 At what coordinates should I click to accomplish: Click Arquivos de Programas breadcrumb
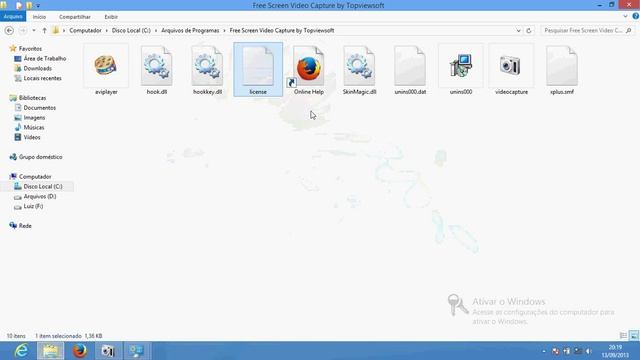click(x=190, y=31)
